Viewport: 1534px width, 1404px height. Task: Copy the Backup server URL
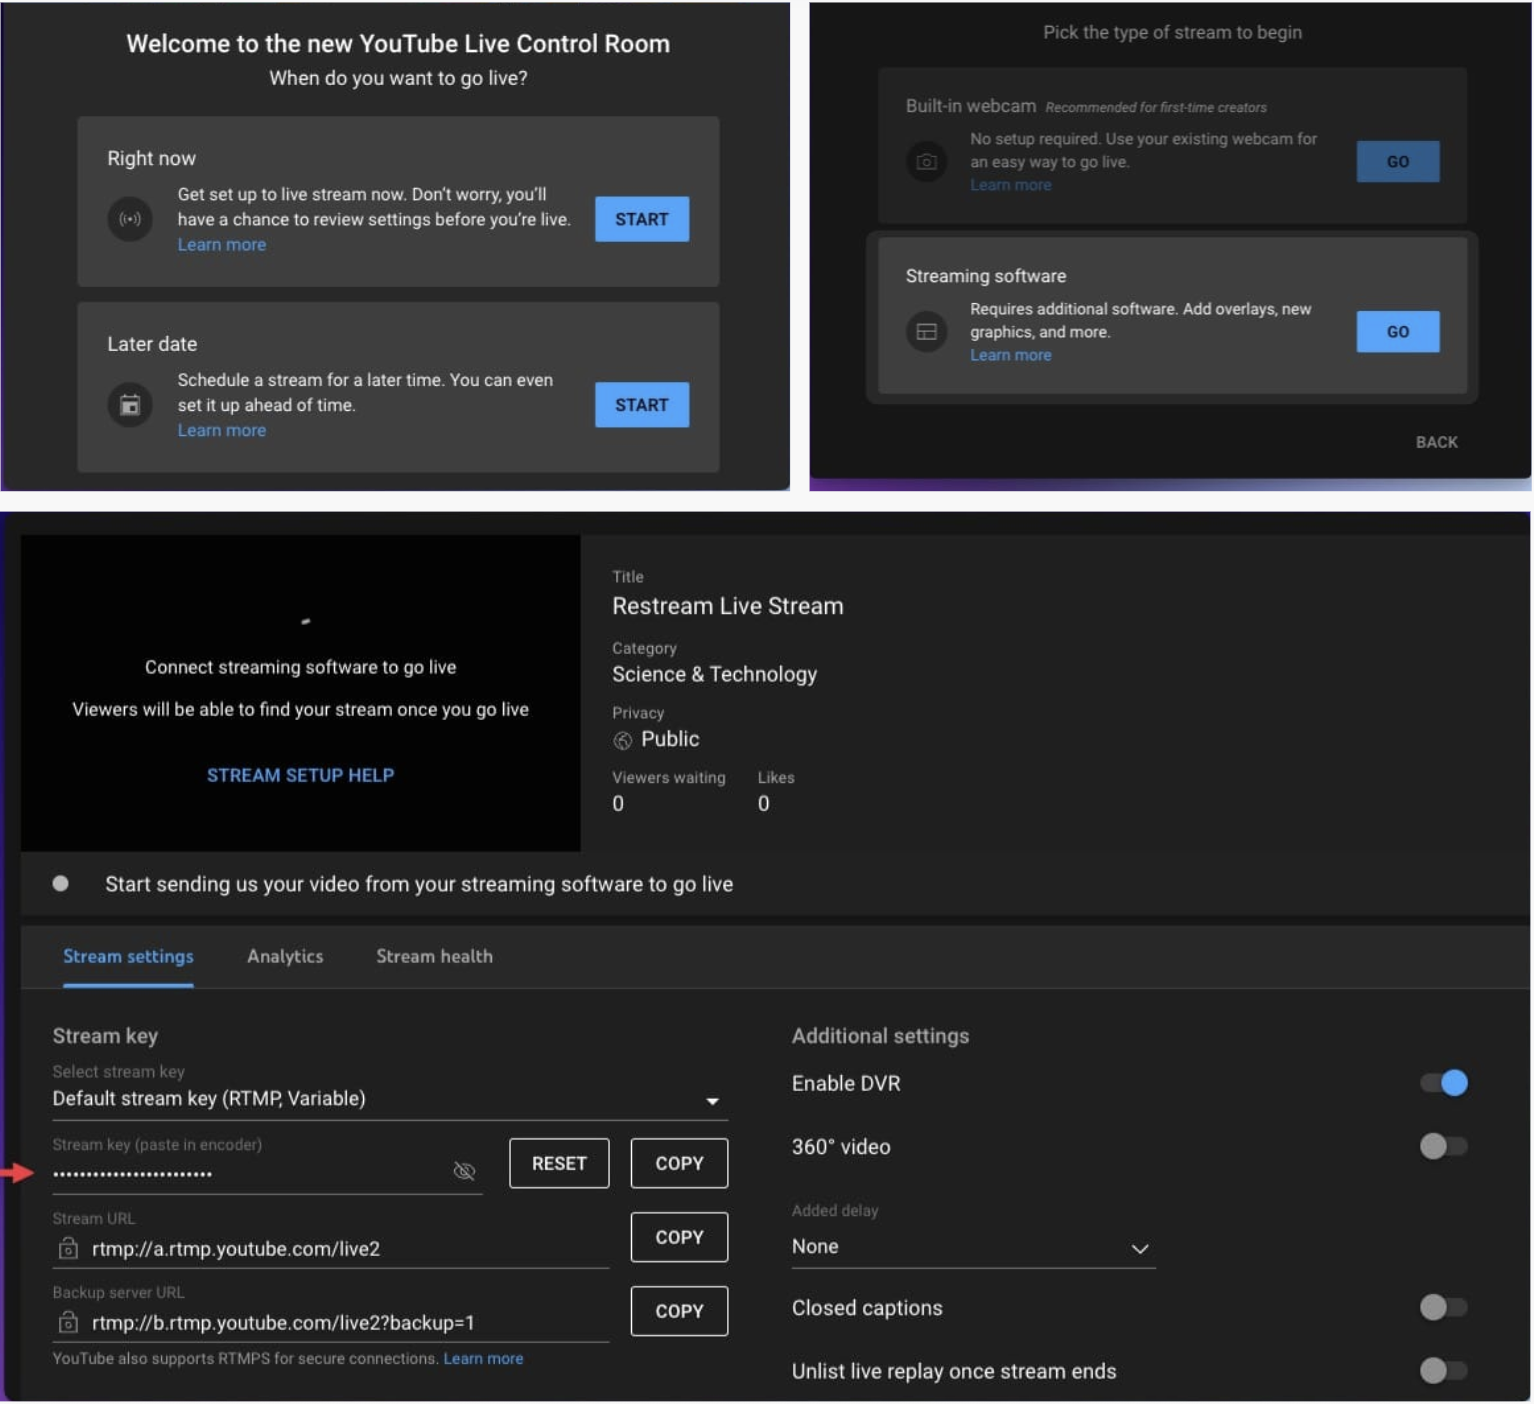click(679, 1311)
